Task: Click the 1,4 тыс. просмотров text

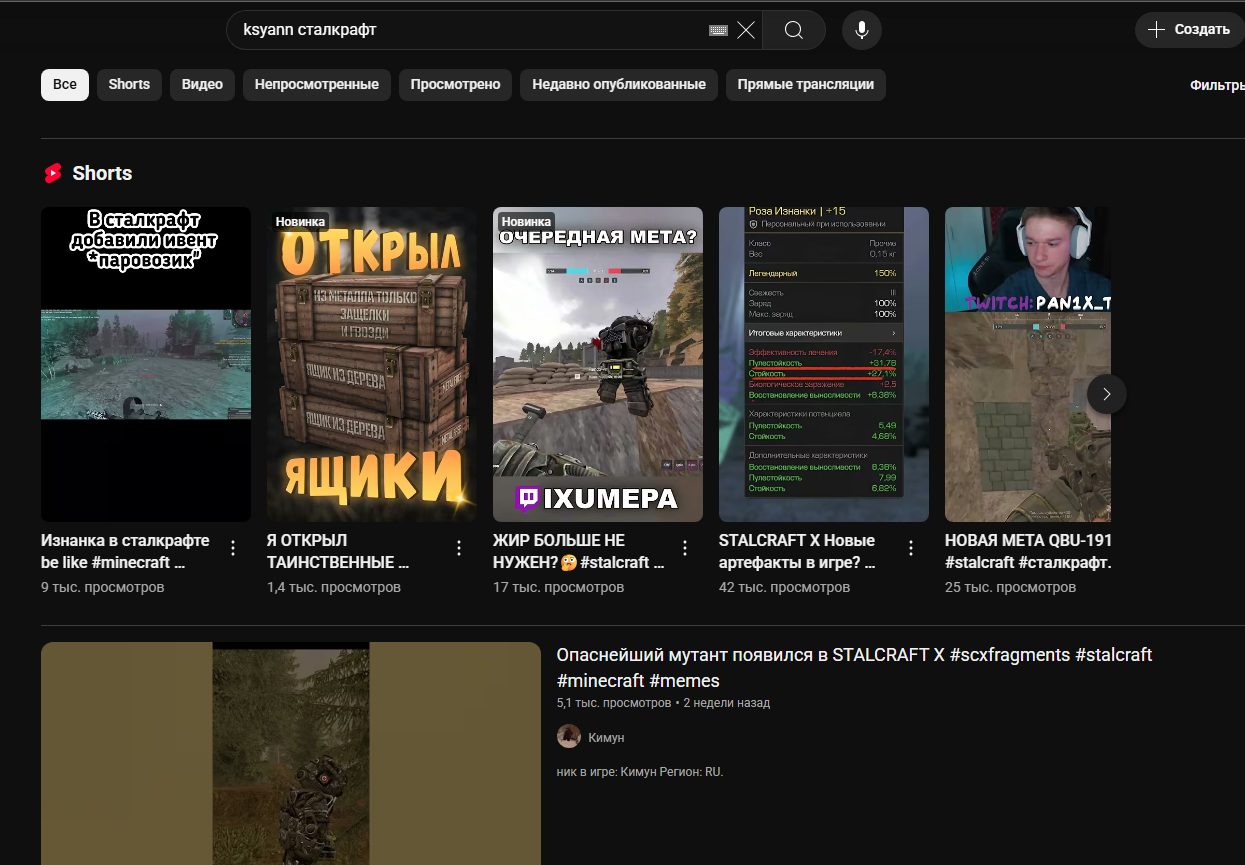Action: pyautogui.click(x=334, y=587)
